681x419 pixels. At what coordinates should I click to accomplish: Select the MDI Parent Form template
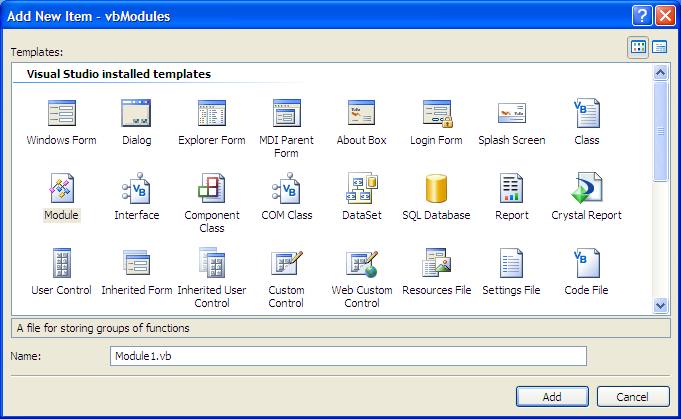(286, 114)
